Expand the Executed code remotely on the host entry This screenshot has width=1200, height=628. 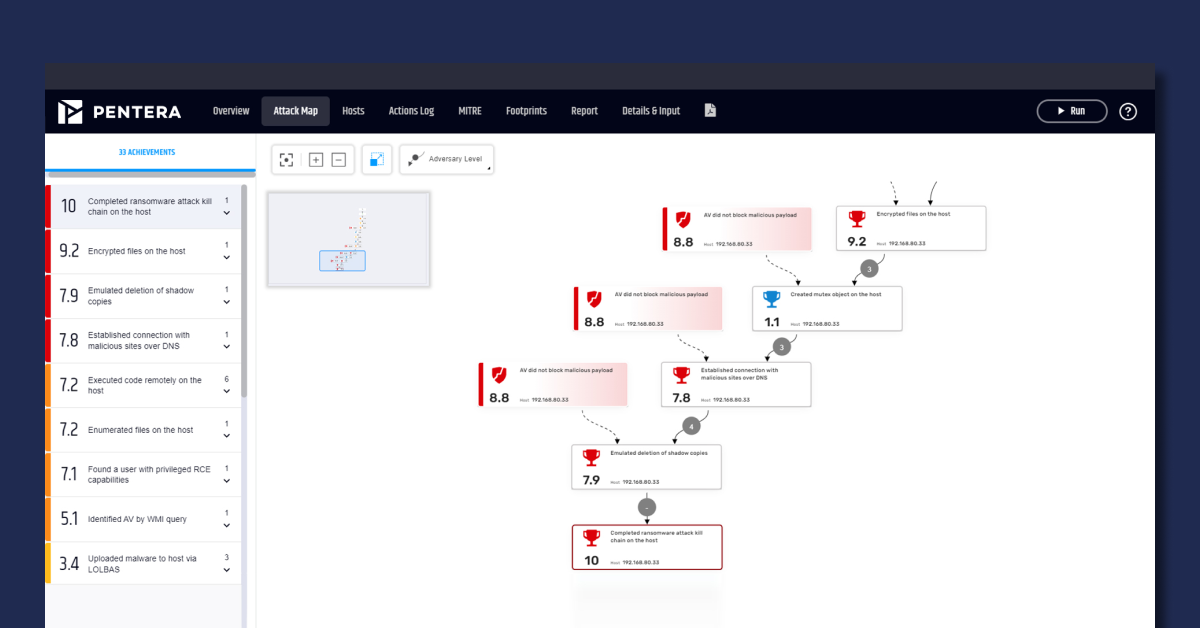point(227,392)
